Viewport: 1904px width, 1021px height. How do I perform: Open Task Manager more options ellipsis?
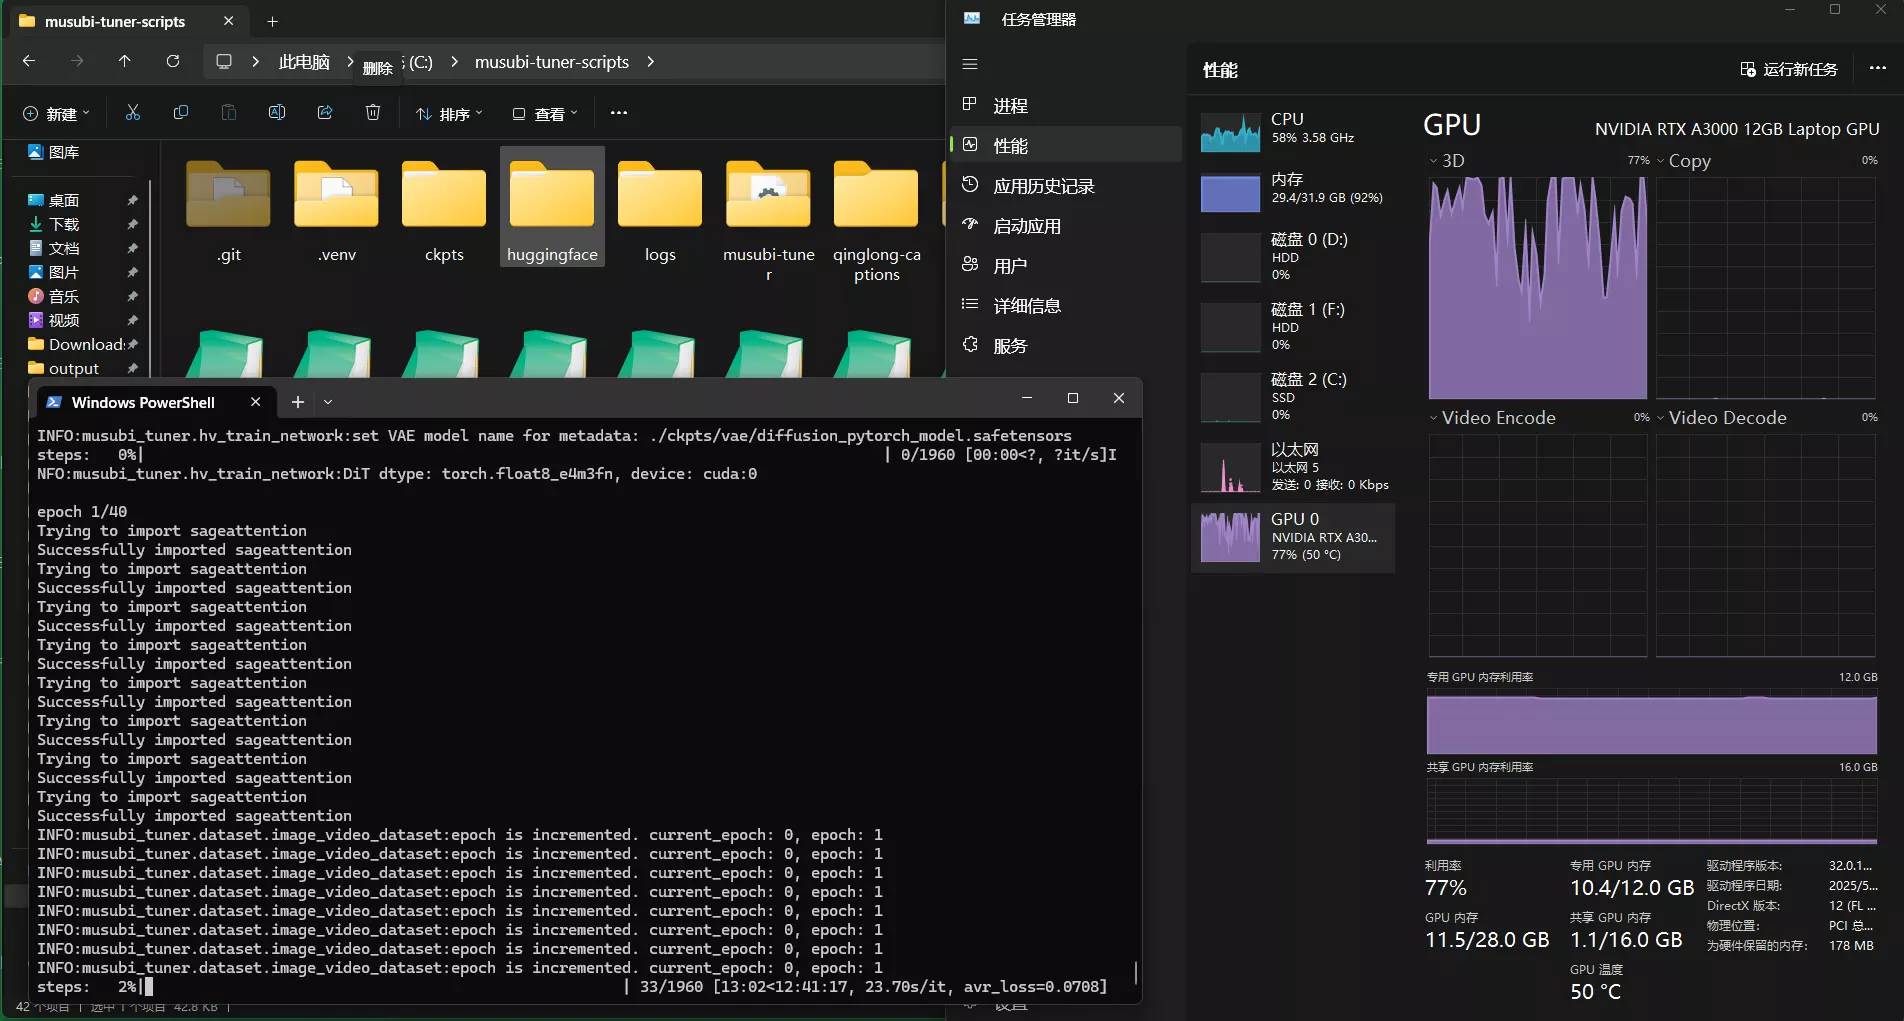pos(1877,69)
